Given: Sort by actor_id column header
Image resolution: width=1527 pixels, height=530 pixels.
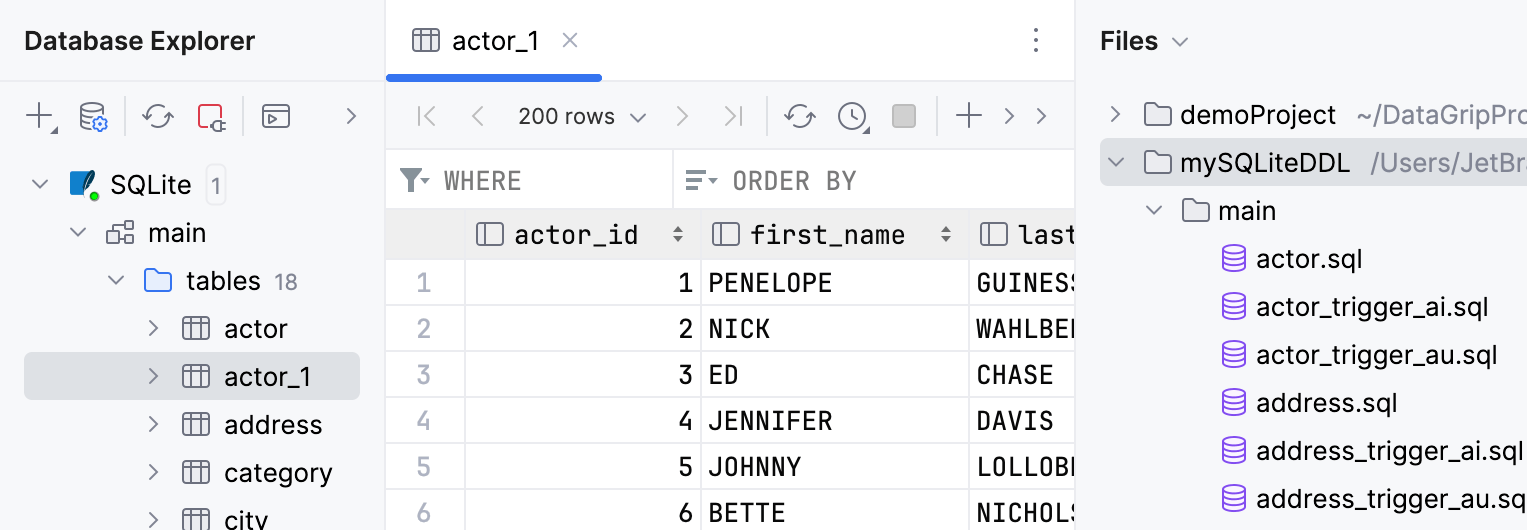Looking at the screenshot, I should [575, 235].
